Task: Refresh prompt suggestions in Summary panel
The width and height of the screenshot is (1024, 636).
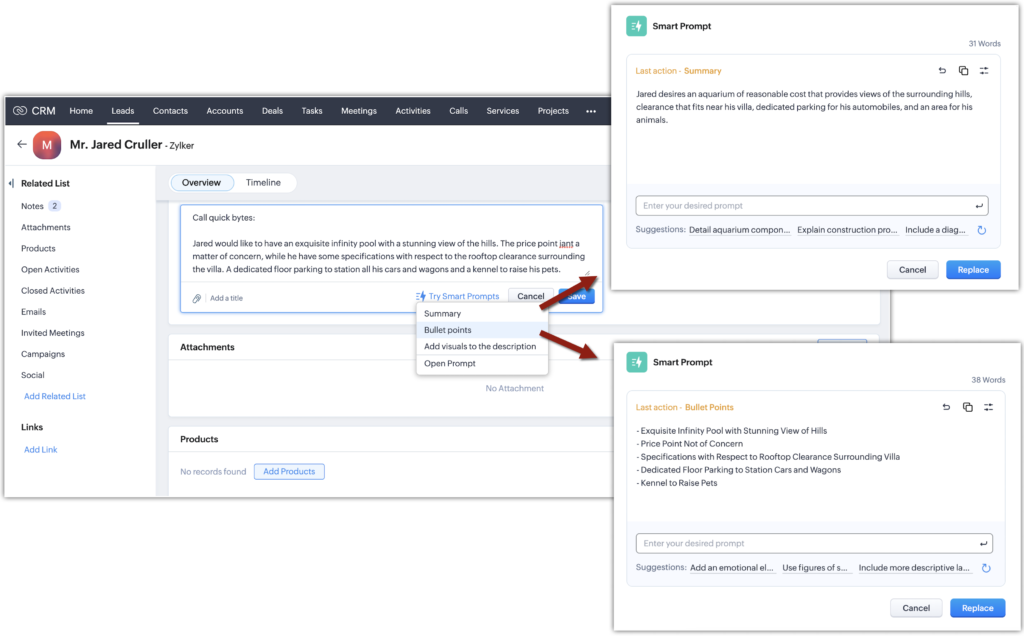Action: (981, 230)
